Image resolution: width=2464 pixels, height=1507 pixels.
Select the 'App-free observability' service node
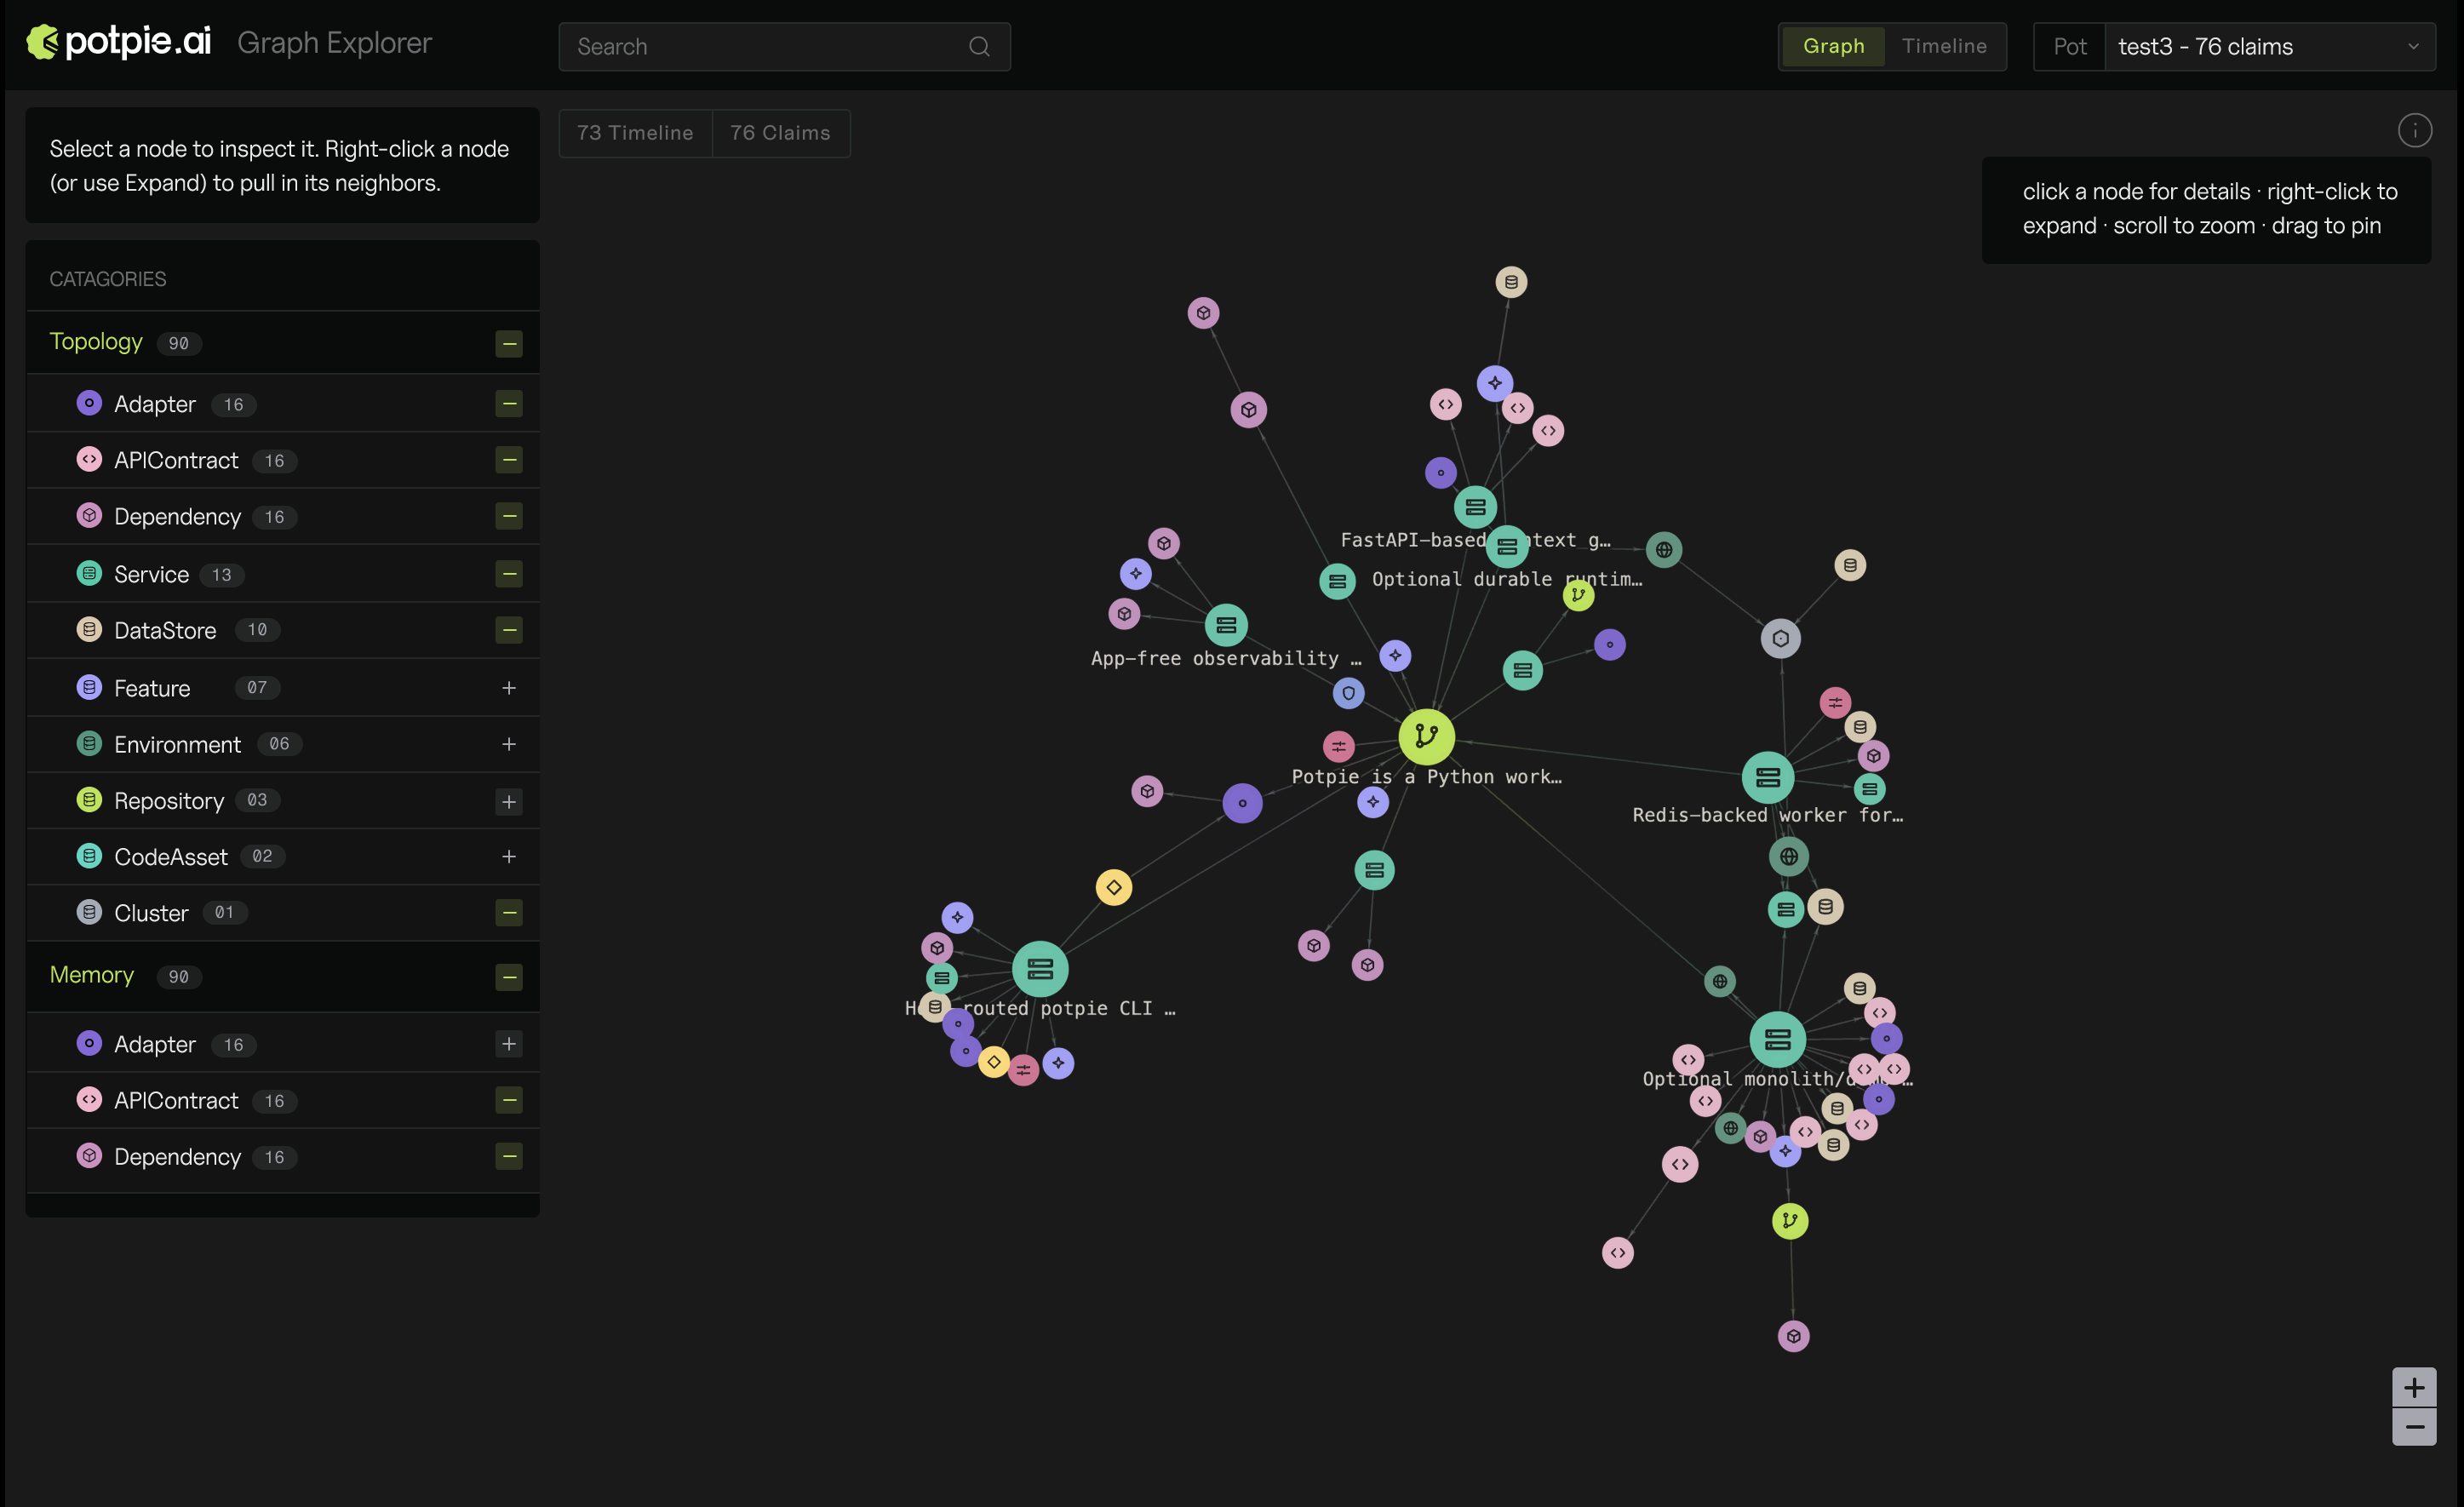(1226, 625)
